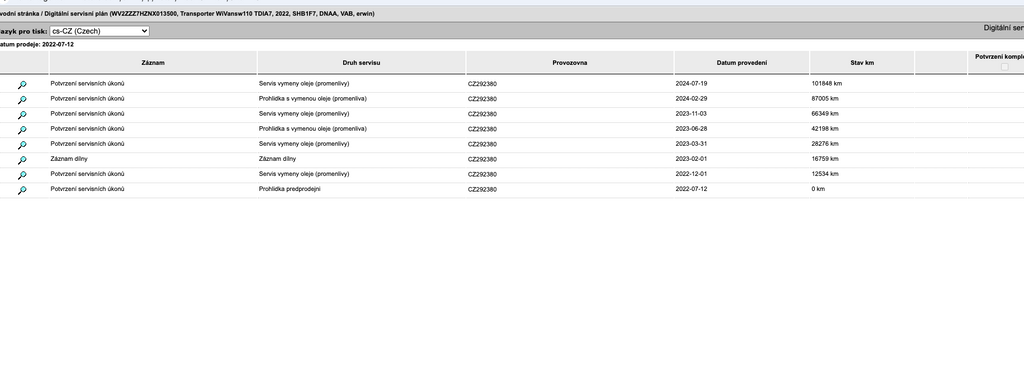Open details magnifier for 2022-12-01 record
The height and width of the screenshot is (373, 1024).
[x=22, y=175]
